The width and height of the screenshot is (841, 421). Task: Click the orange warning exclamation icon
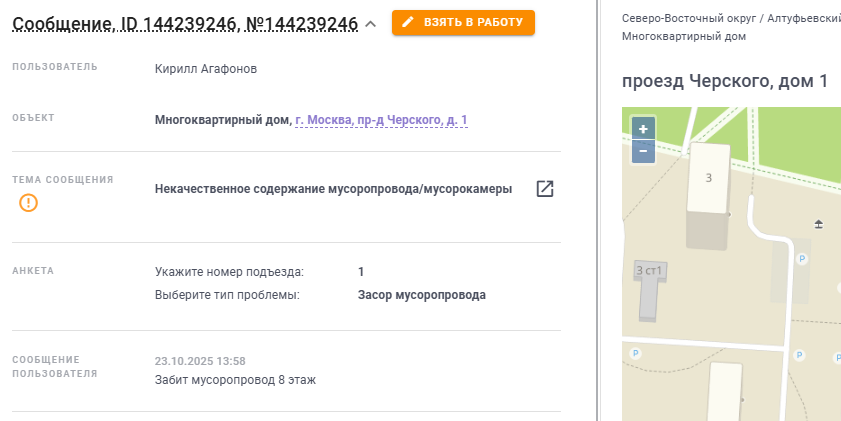click(x=29, y=203)
